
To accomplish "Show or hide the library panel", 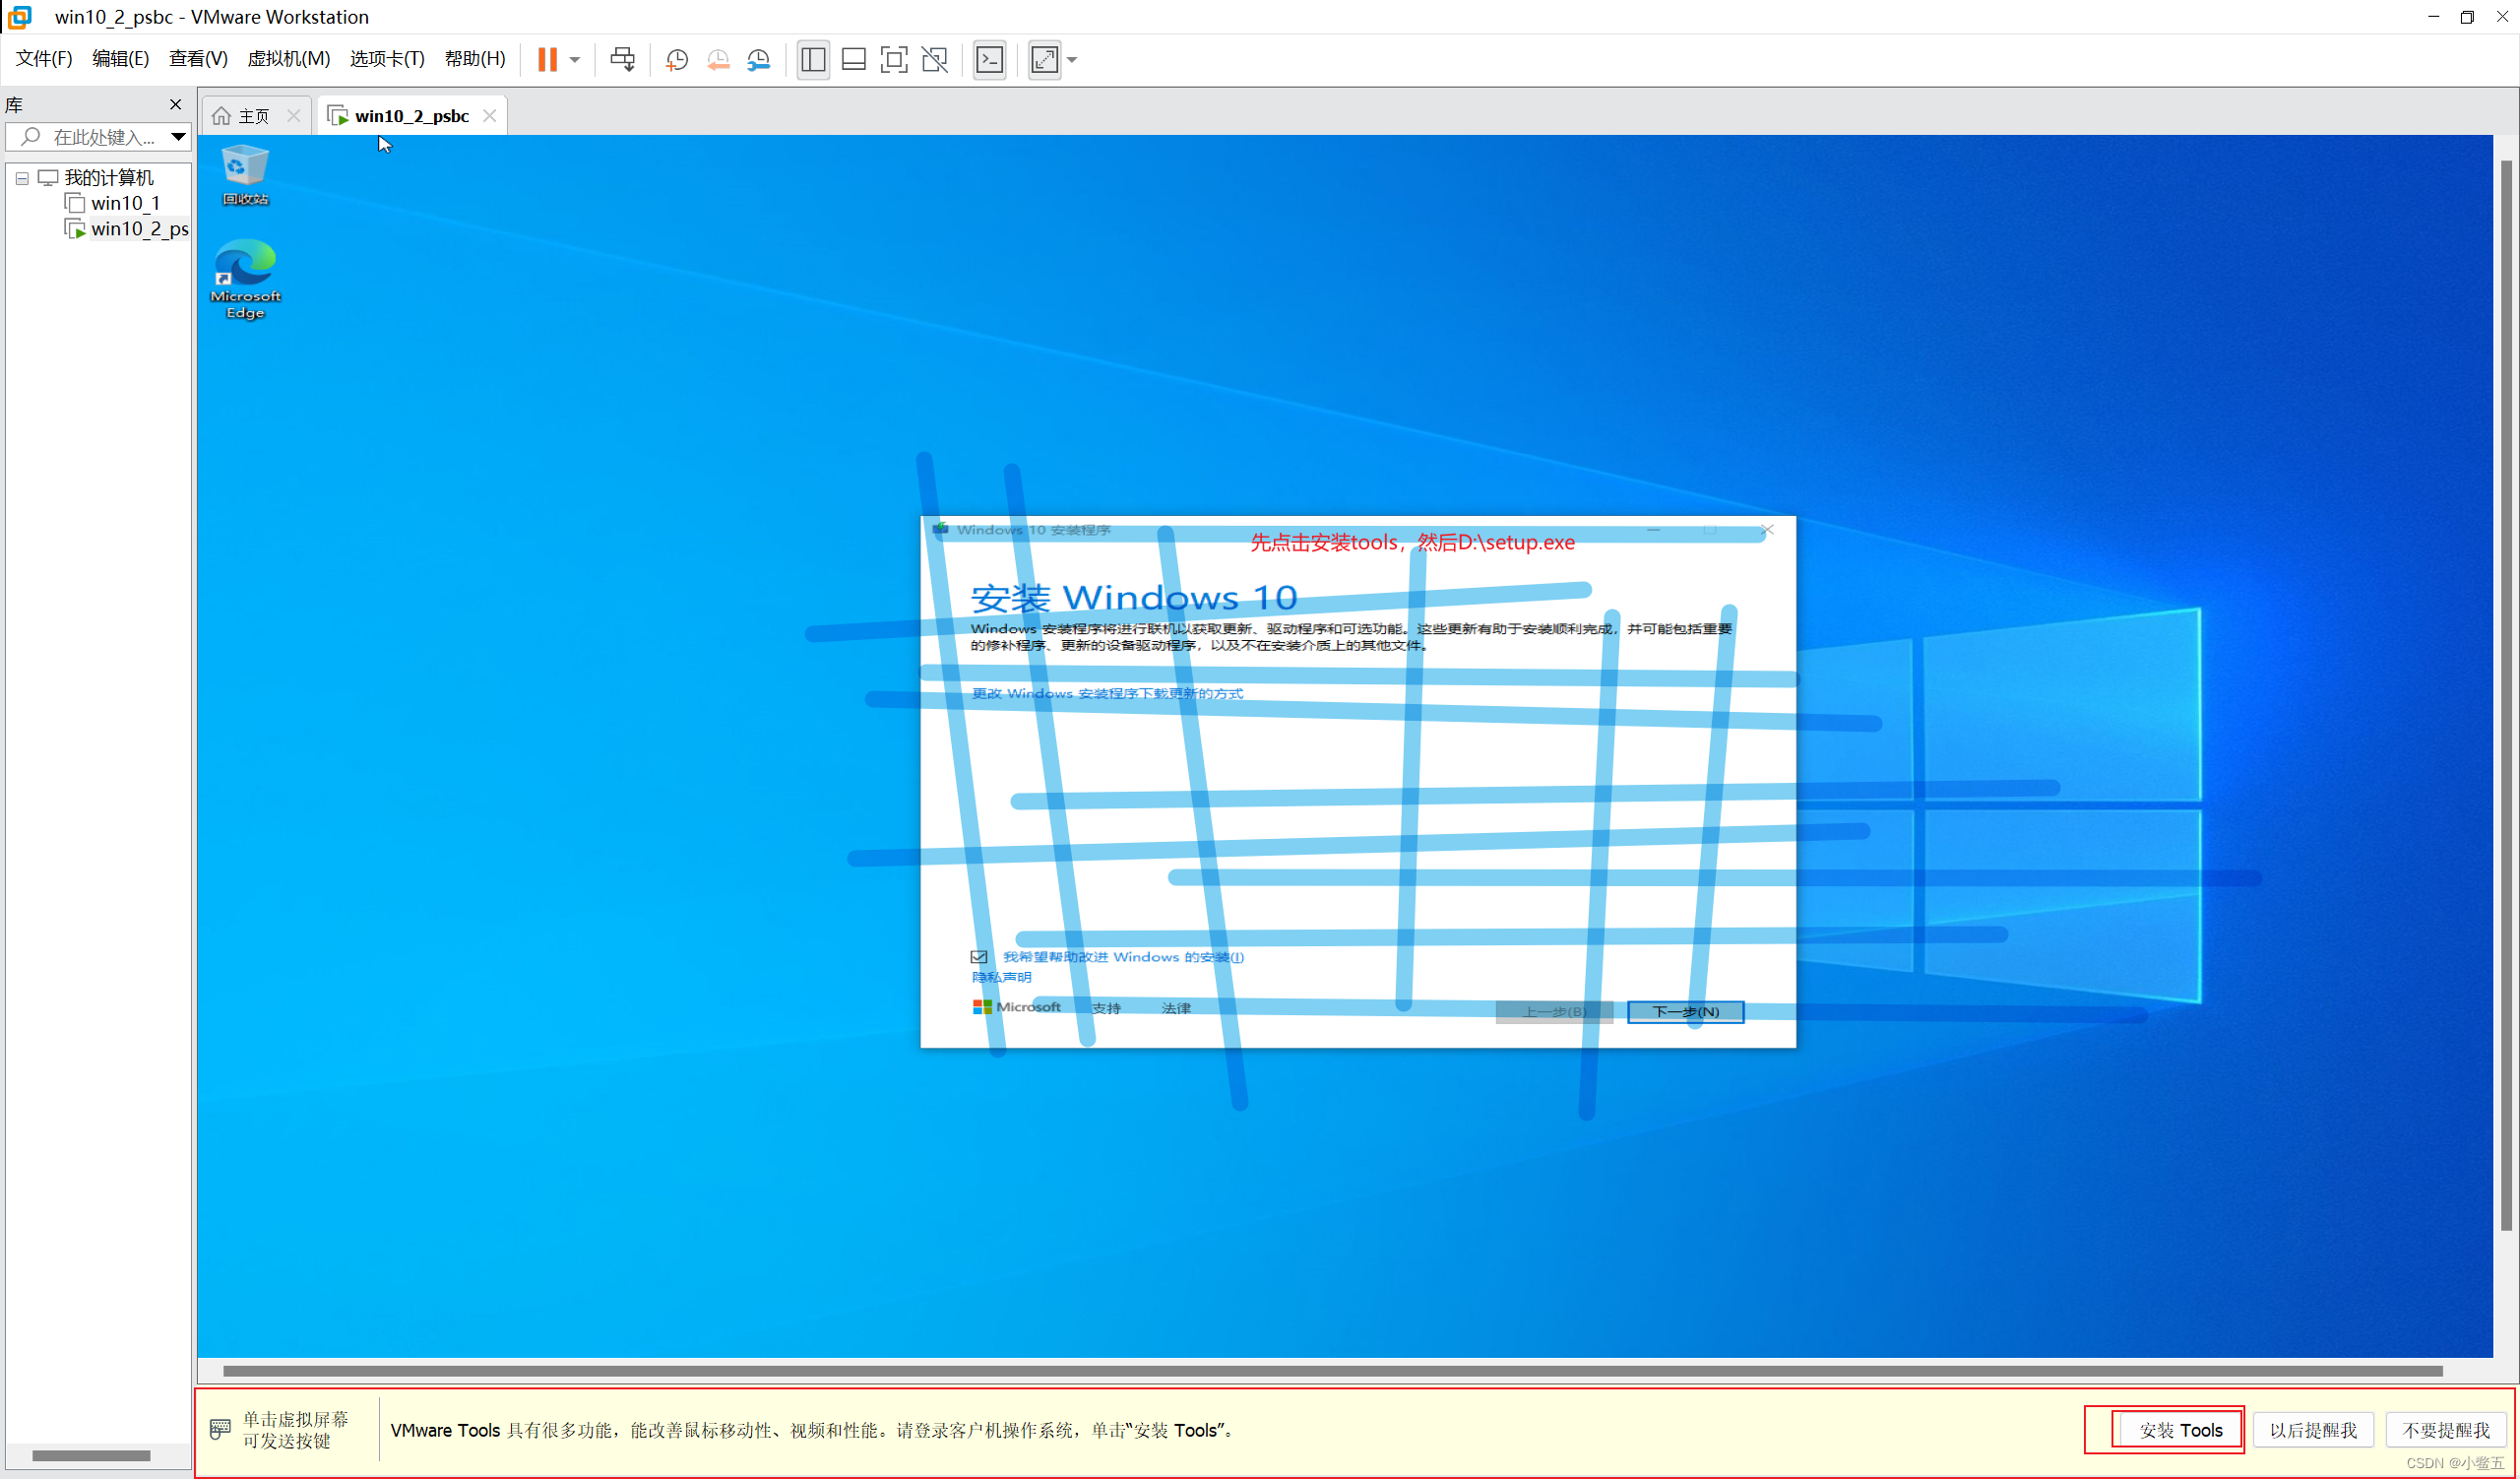I will (x=813, y=60).
